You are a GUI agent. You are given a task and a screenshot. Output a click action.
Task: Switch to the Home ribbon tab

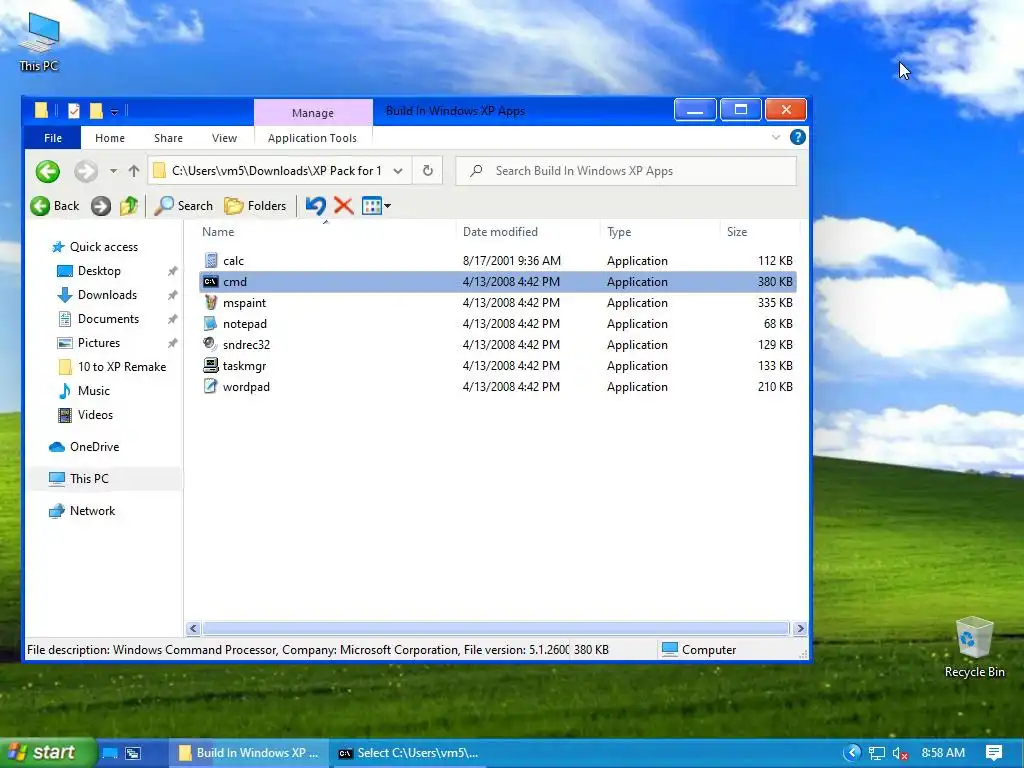[110, 138]
